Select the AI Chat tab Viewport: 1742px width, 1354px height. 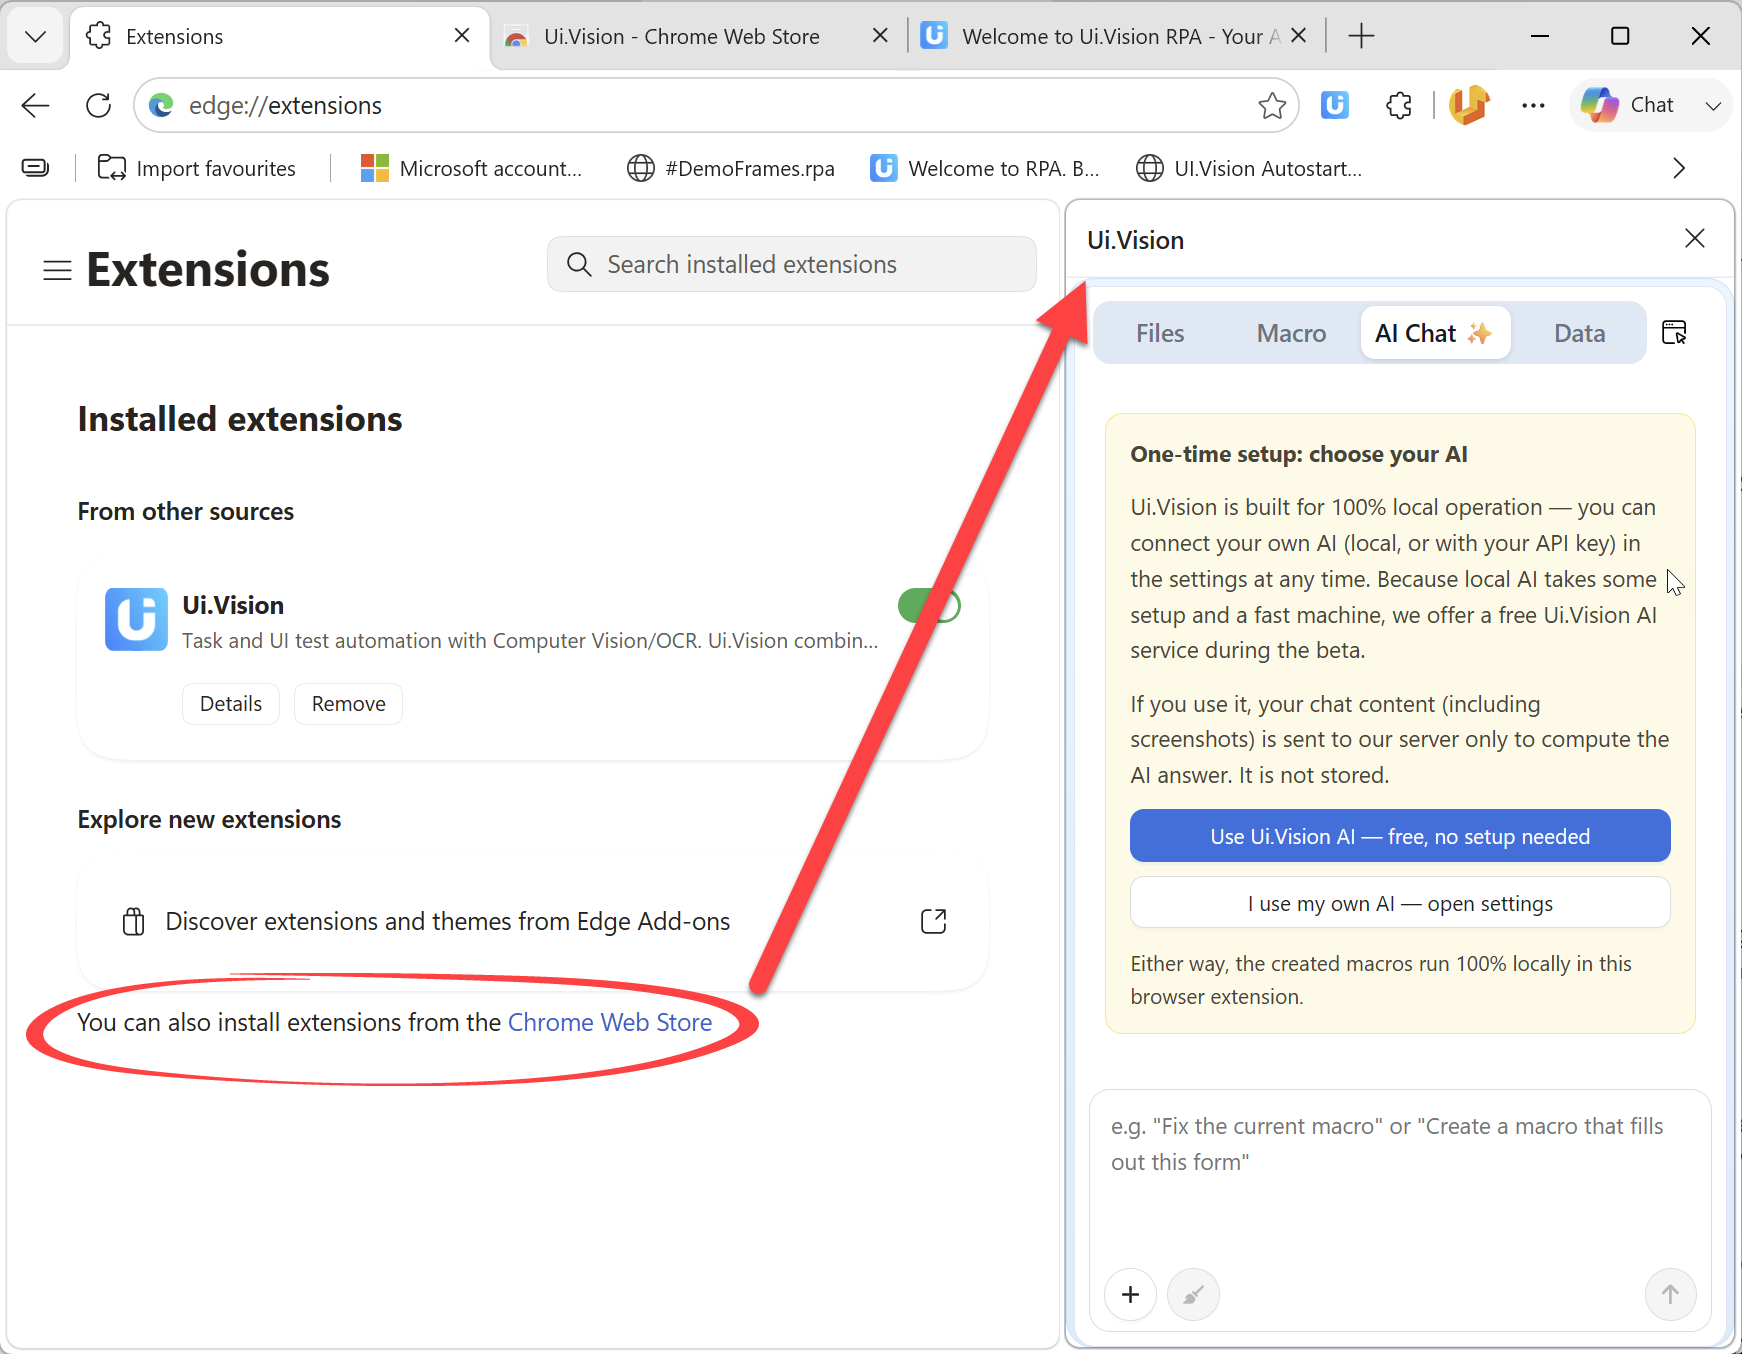1435,333
